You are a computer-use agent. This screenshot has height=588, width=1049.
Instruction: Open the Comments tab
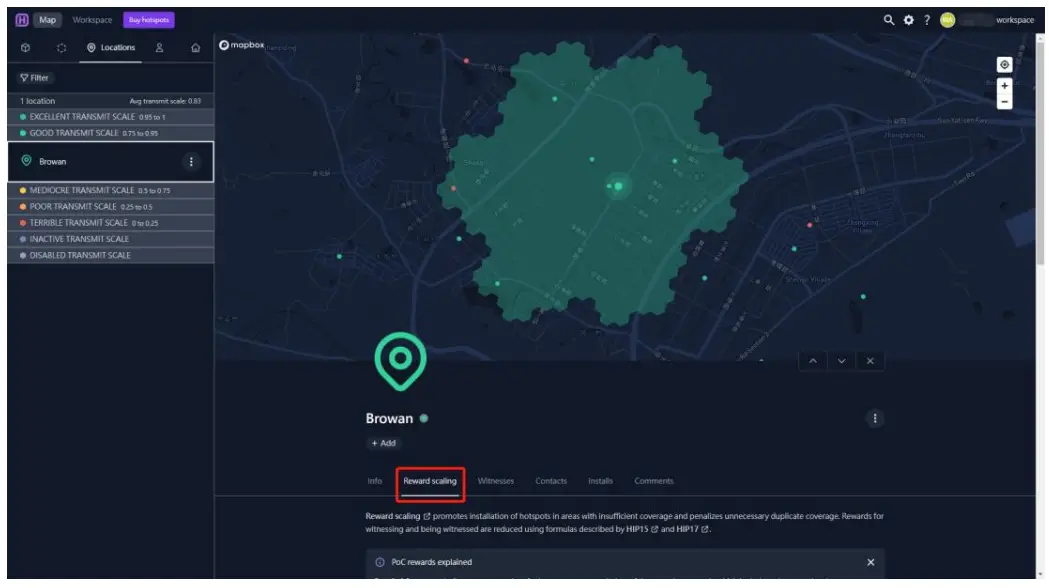pos(654,481)
